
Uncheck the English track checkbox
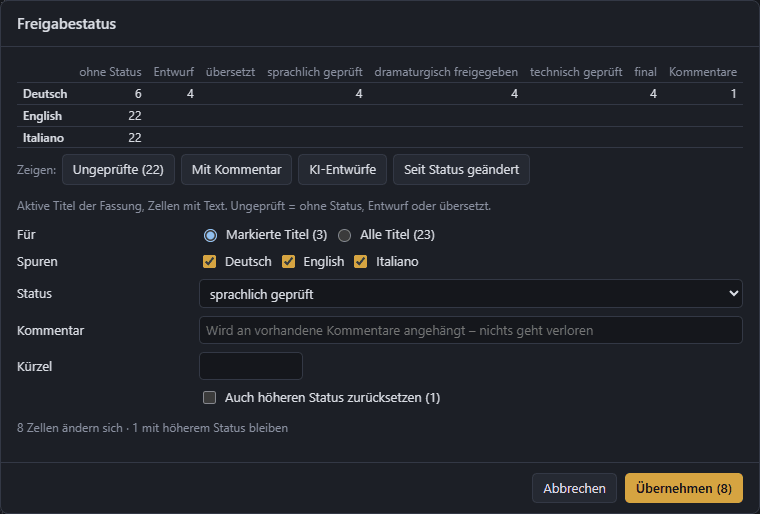click(x=288, y=262)
